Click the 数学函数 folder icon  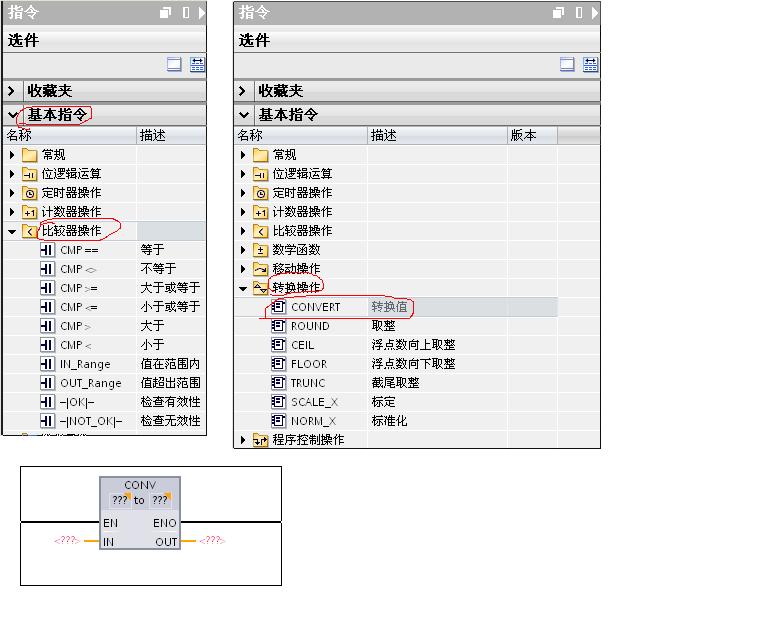tap(261, 250)
